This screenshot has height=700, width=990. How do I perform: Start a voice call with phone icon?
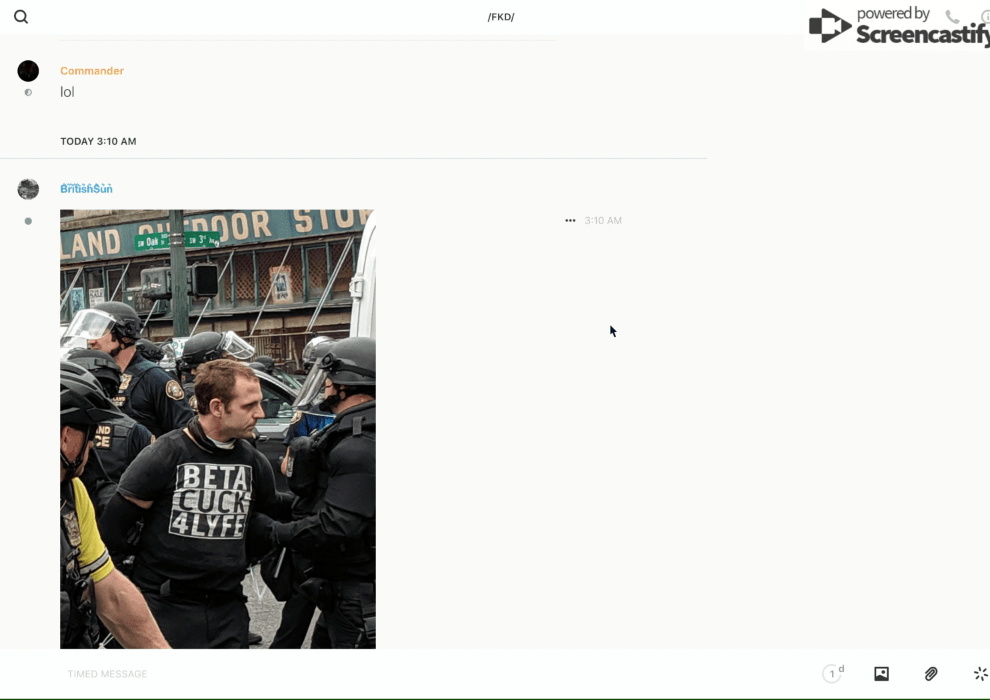[952, 16]
